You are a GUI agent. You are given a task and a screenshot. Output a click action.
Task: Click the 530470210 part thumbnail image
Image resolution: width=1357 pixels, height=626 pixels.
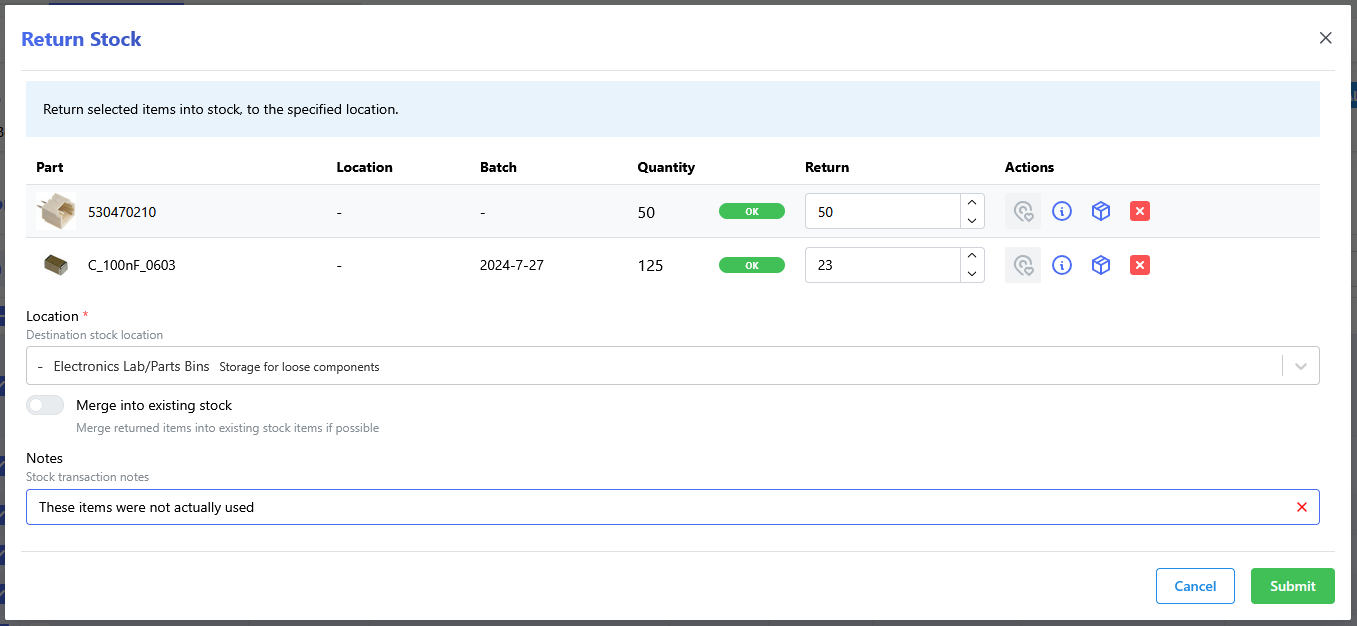56,212
